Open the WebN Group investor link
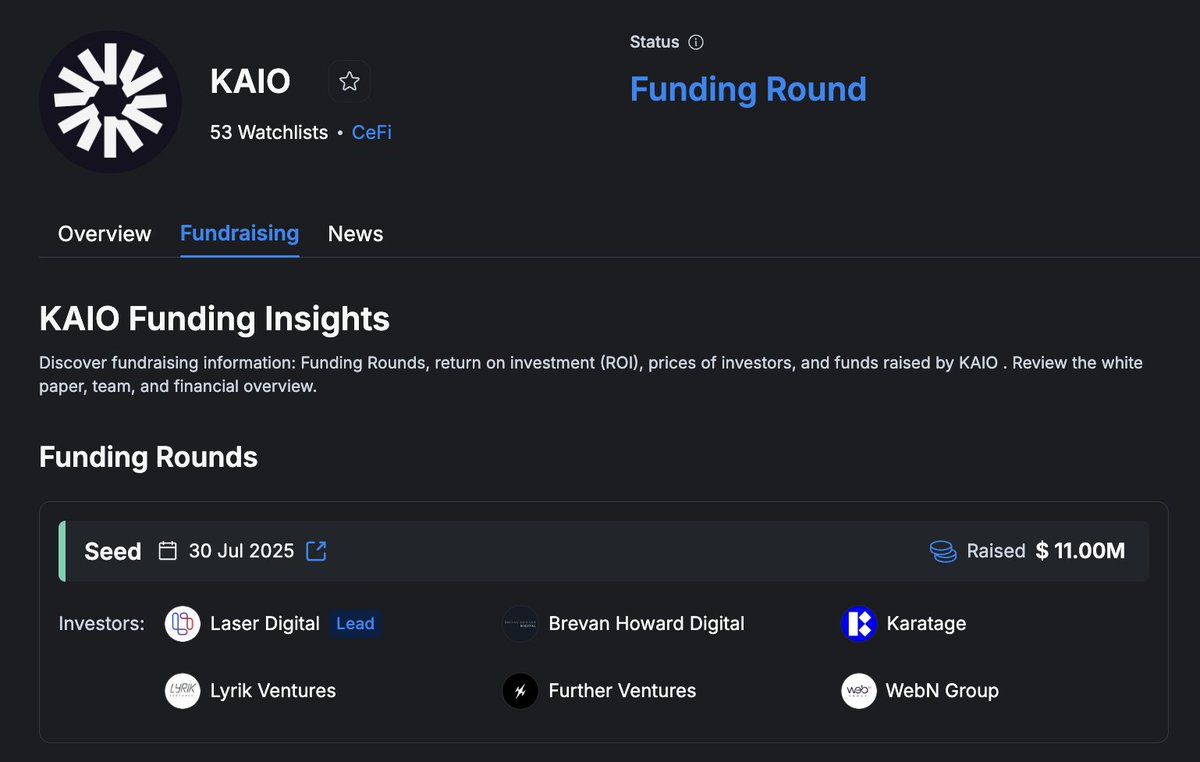This screenshot has width=1200, height=762. [x=942, y=691]
